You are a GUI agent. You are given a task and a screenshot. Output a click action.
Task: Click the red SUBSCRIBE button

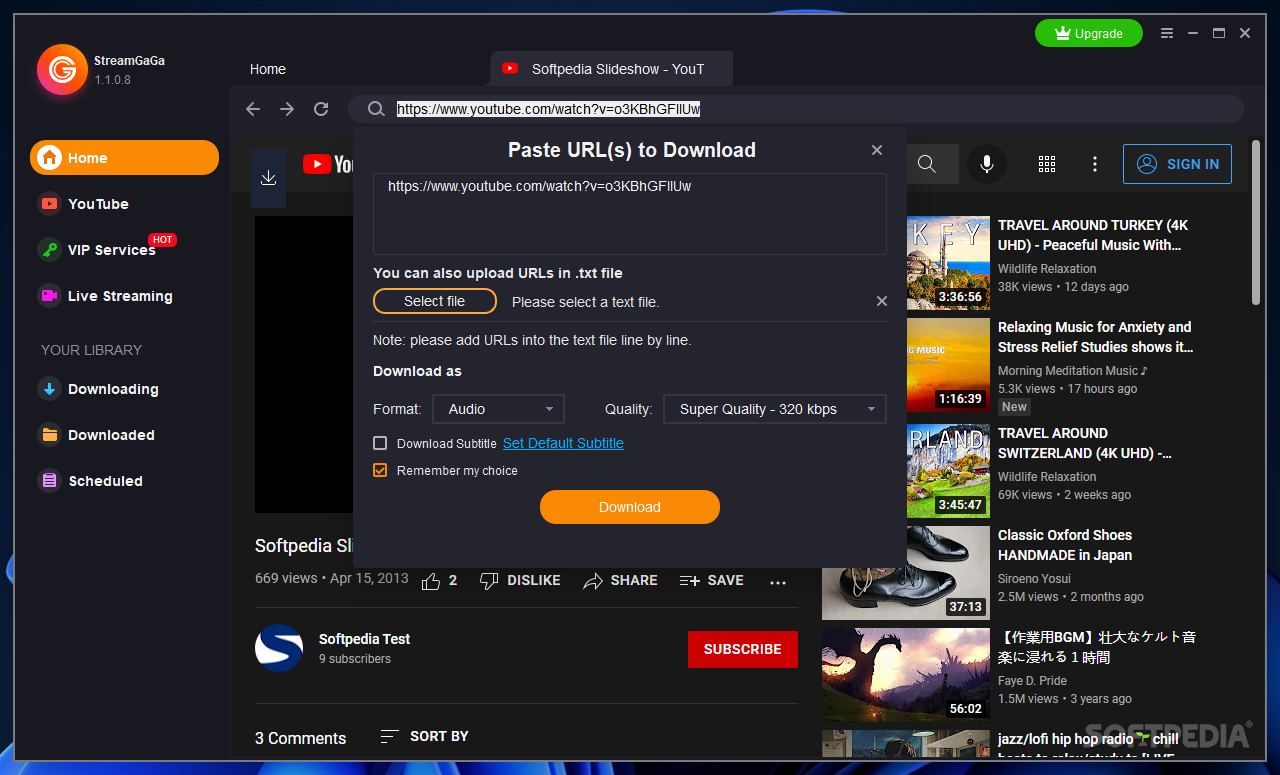[743, 649]
